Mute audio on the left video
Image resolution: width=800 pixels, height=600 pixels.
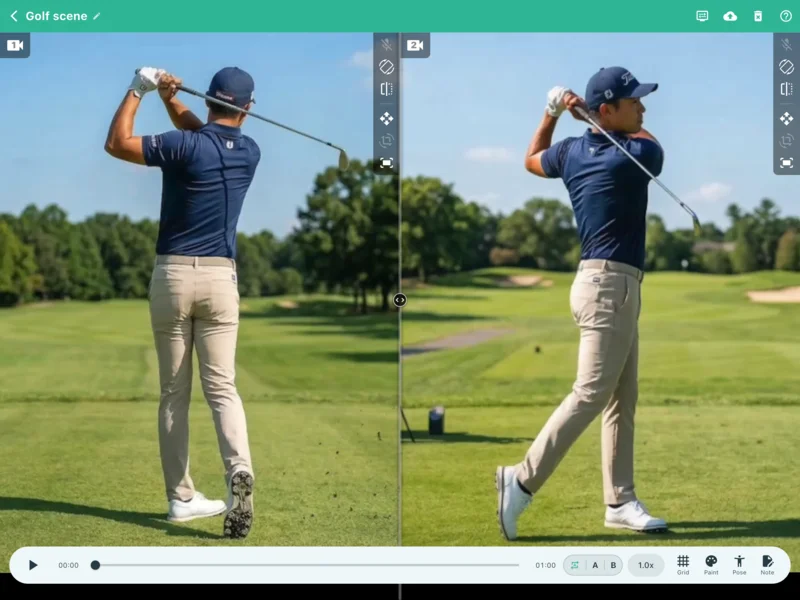tap(388, 45)
